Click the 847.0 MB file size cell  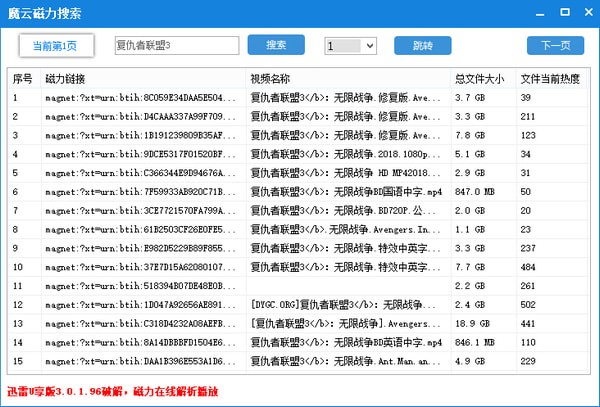(474, 192)
